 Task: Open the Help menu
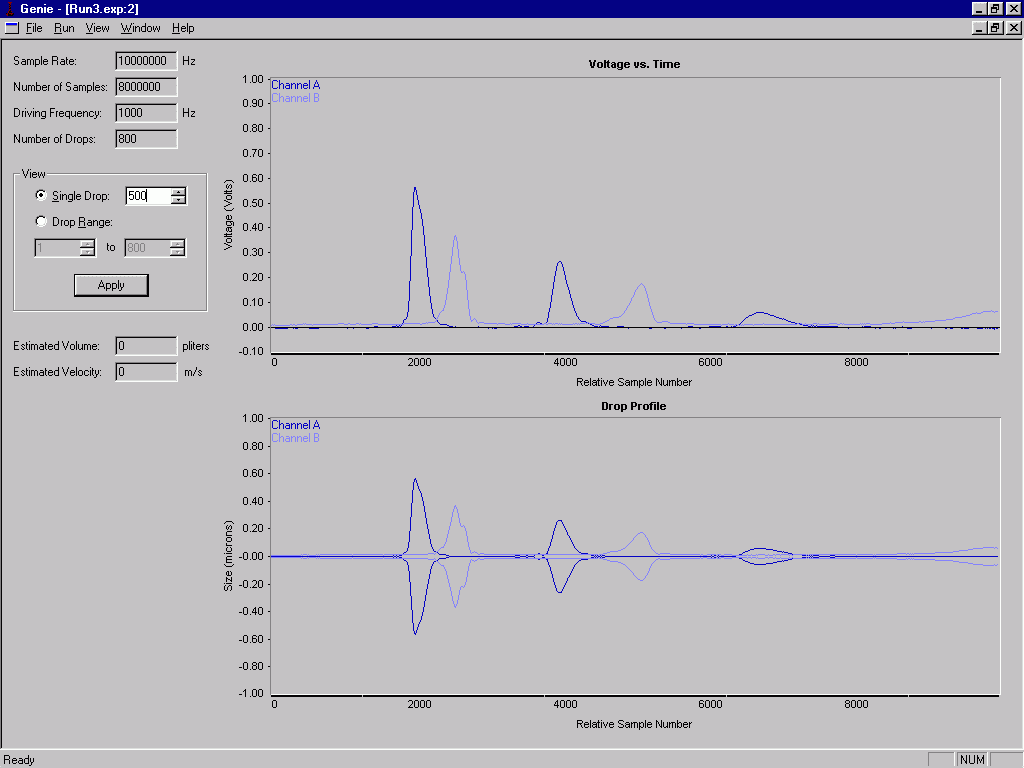tap(183, 28)
